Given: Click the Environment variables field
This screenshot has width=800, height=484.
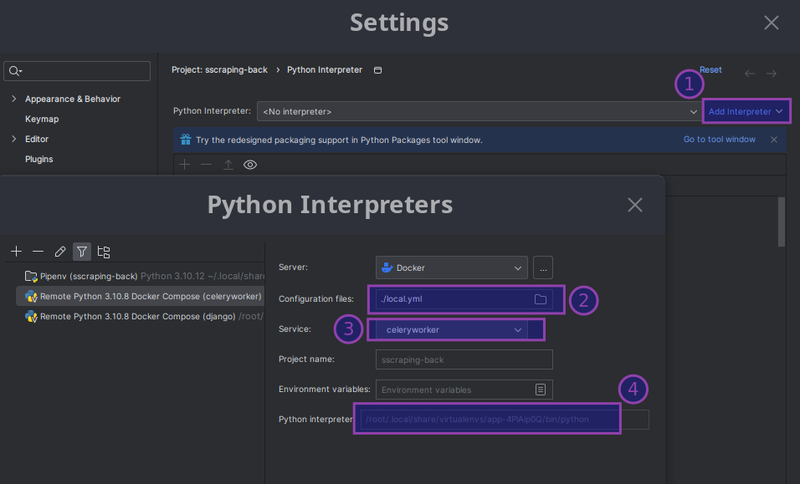Looking at the screenshot, I should point(464,390).
